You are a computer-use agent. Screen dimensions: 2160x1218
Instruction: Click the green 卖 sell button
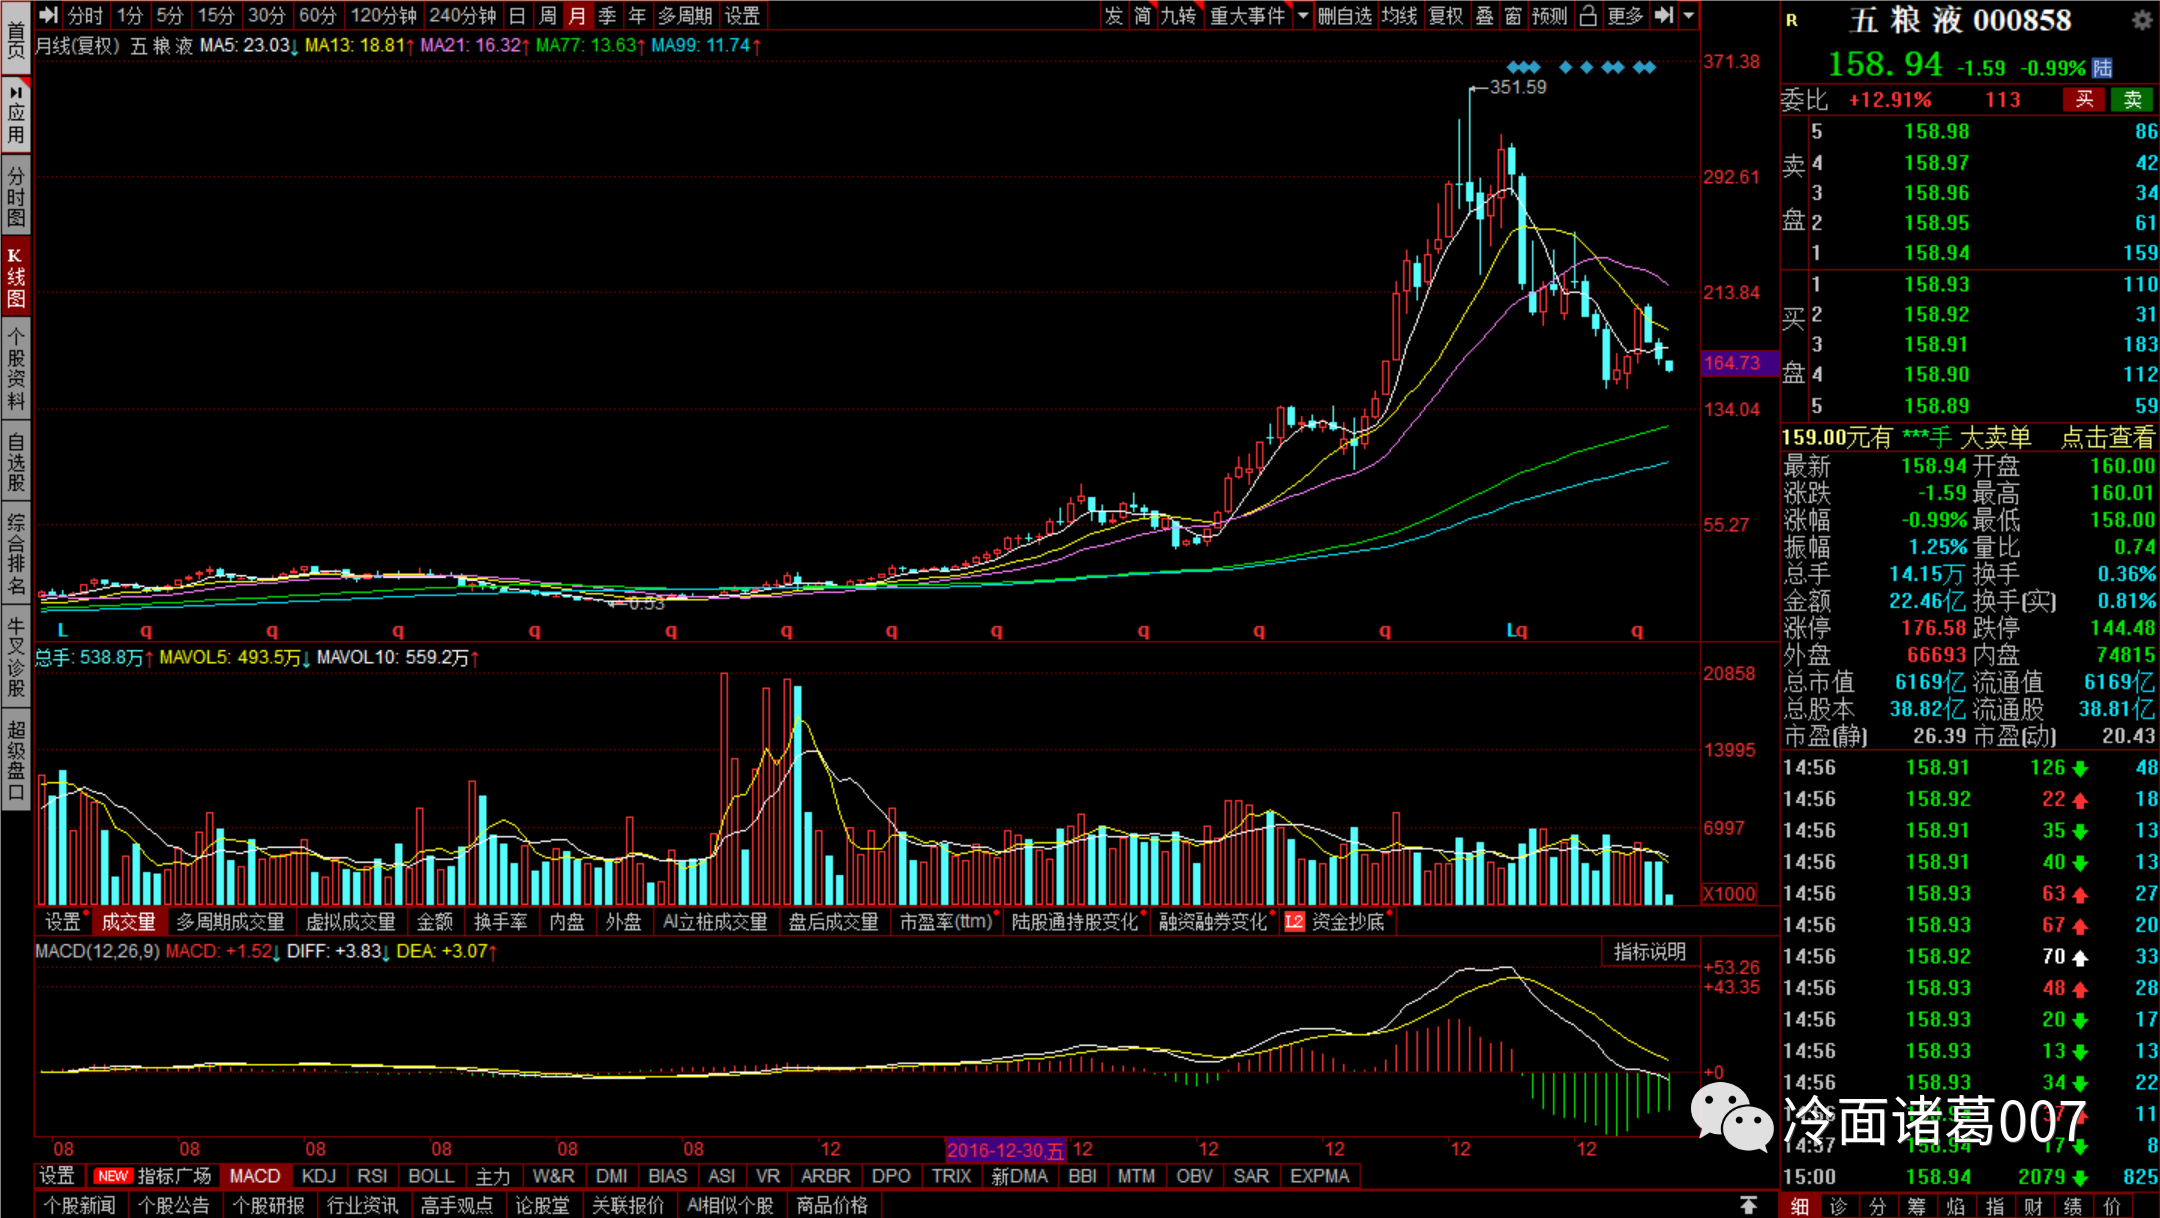click(x=2133, y=99)
